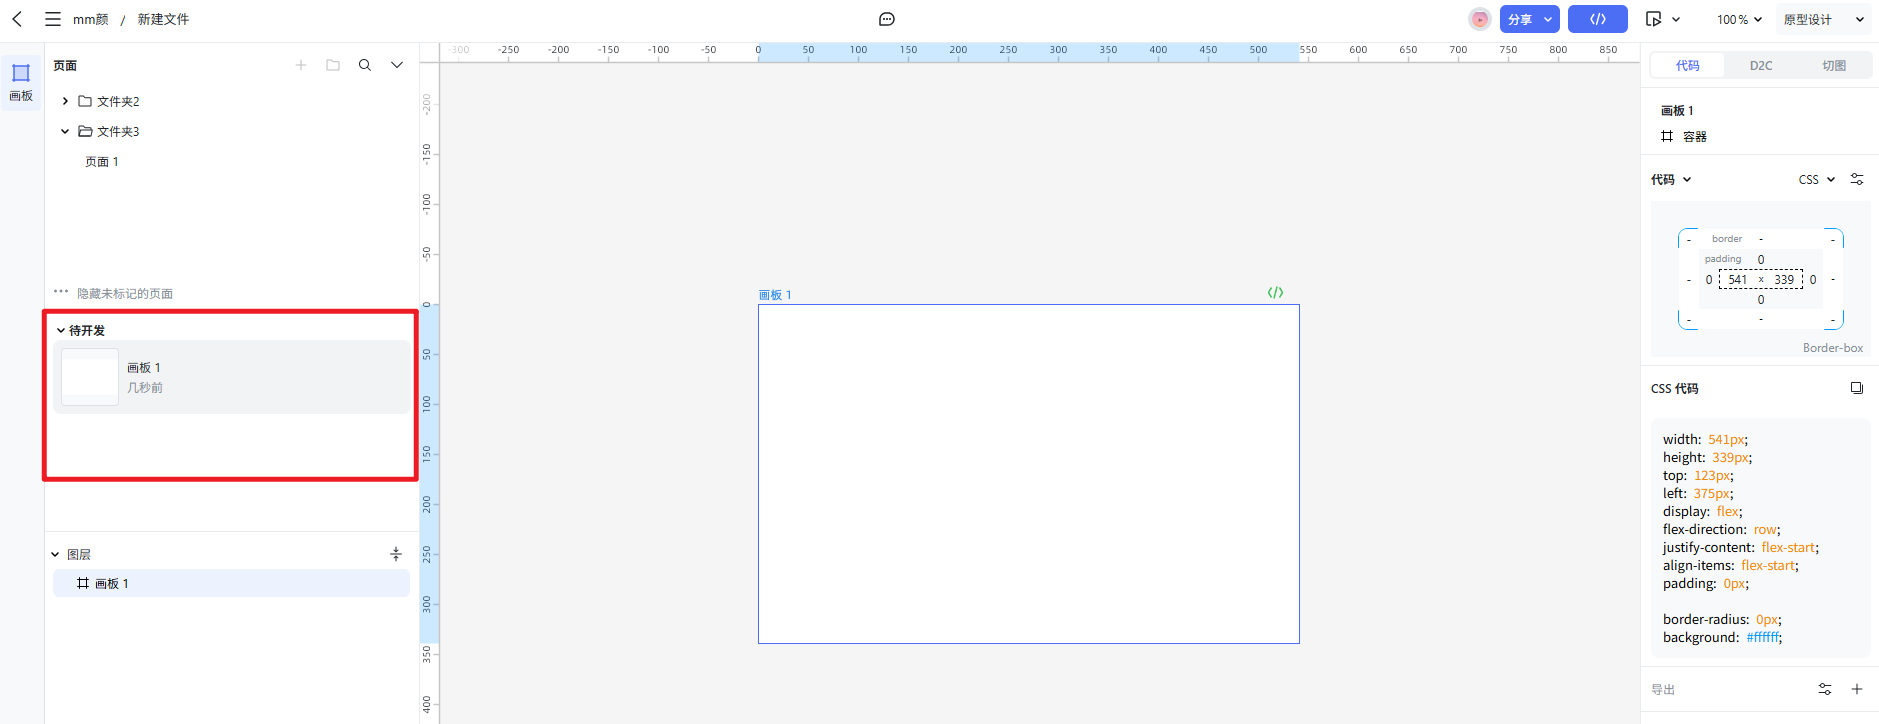Open the hamburger main menu

[x=52, y=19]
